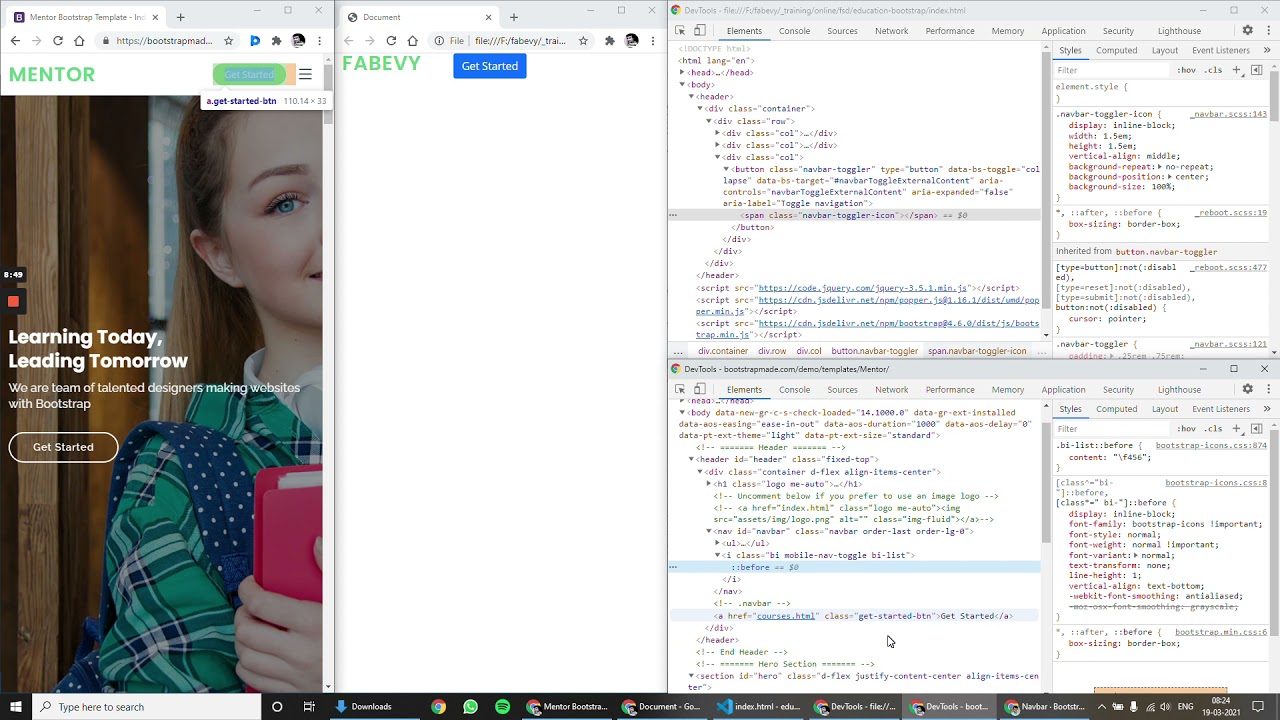Activate element inspector in bottom DevTools window

(680, 390)
